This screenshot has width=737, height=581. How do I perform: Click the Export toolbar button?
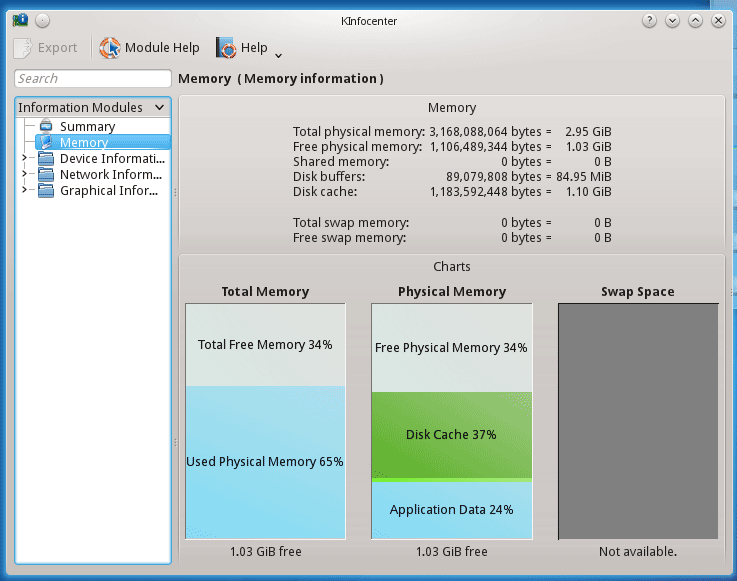46,48
